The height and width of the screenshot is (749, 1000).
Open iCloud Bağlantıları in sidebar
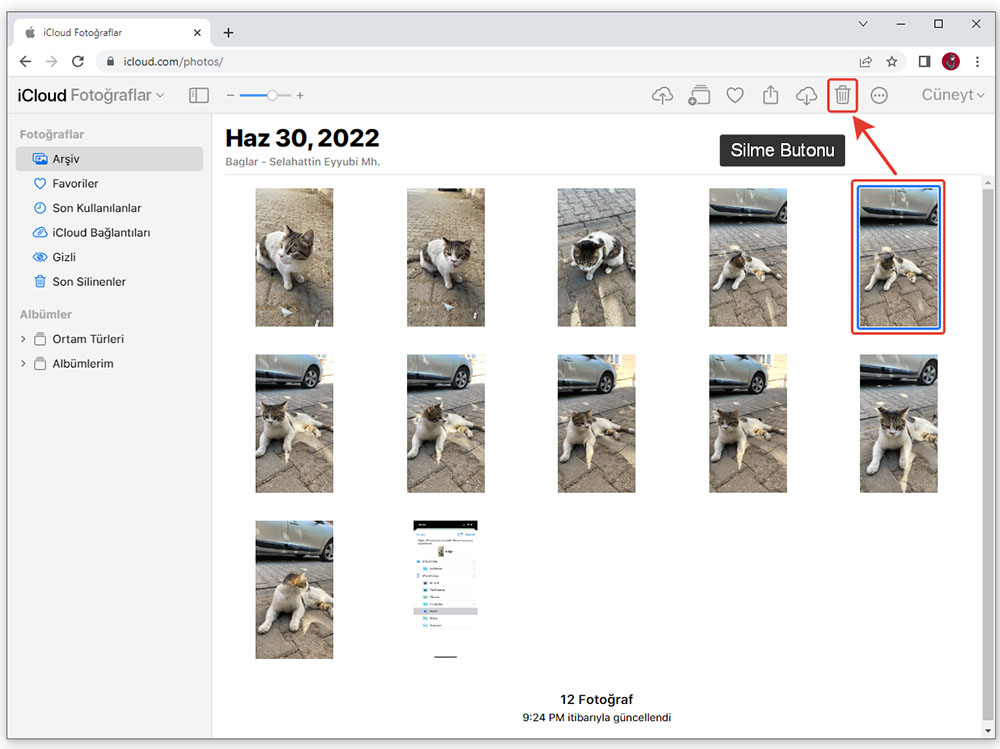(x=101, y=233)
